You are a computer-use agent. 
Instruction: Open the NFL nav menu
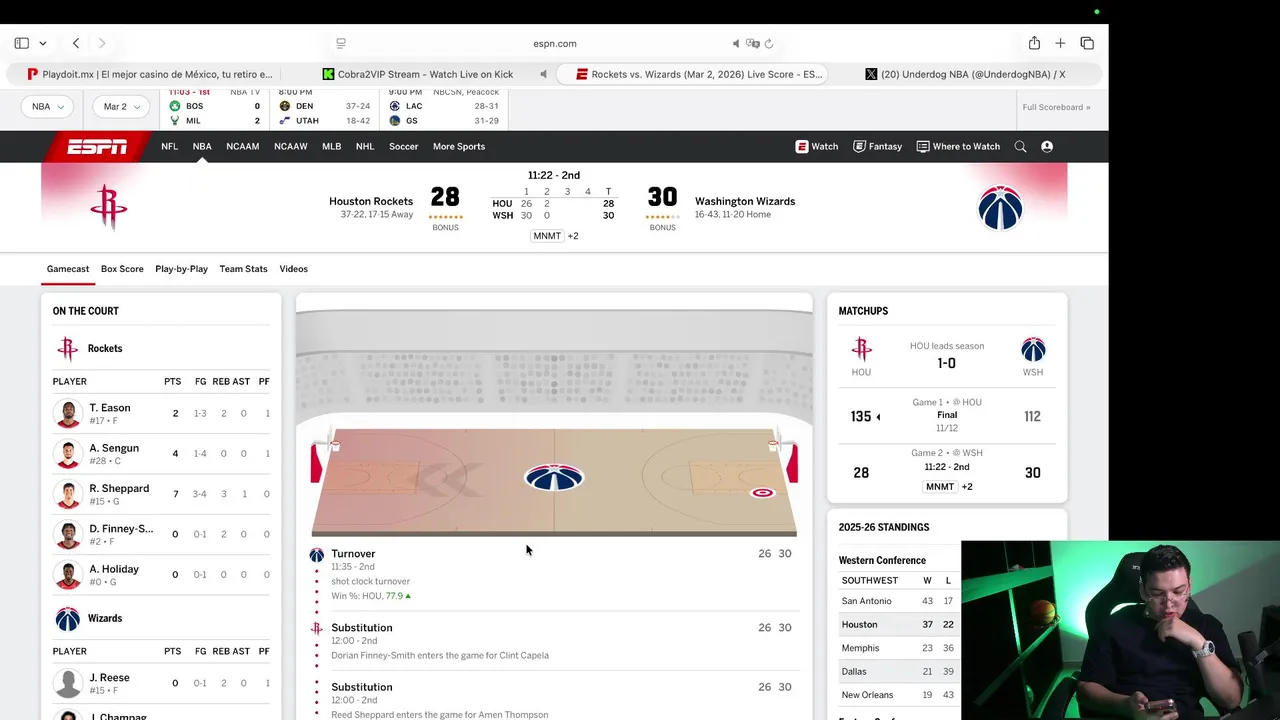tap(170, 146)
